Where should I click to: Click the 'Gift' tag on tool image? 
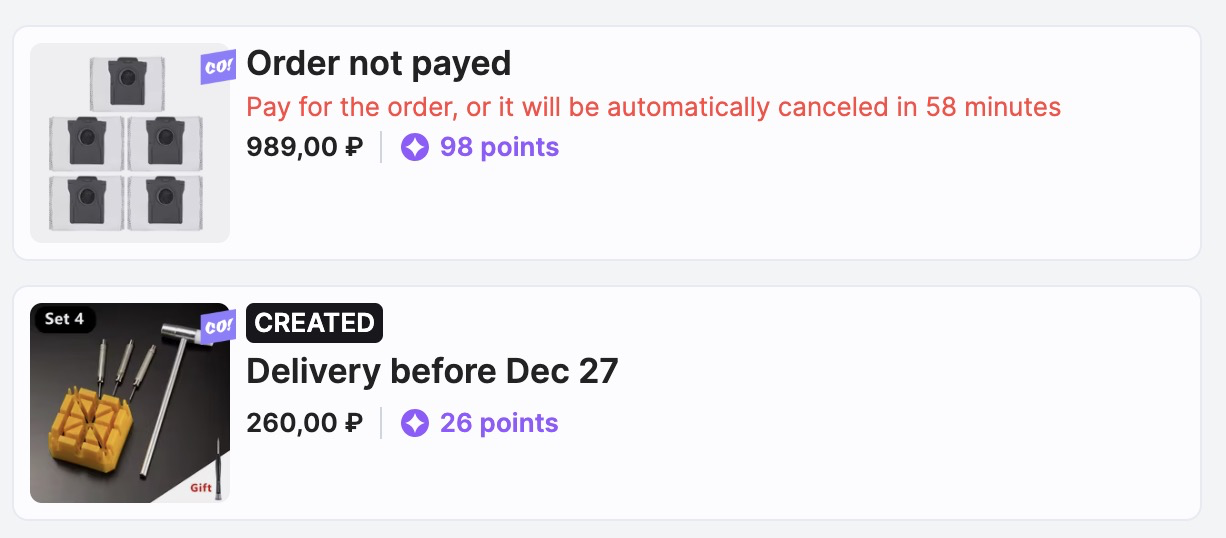click(x=201, y=488)
